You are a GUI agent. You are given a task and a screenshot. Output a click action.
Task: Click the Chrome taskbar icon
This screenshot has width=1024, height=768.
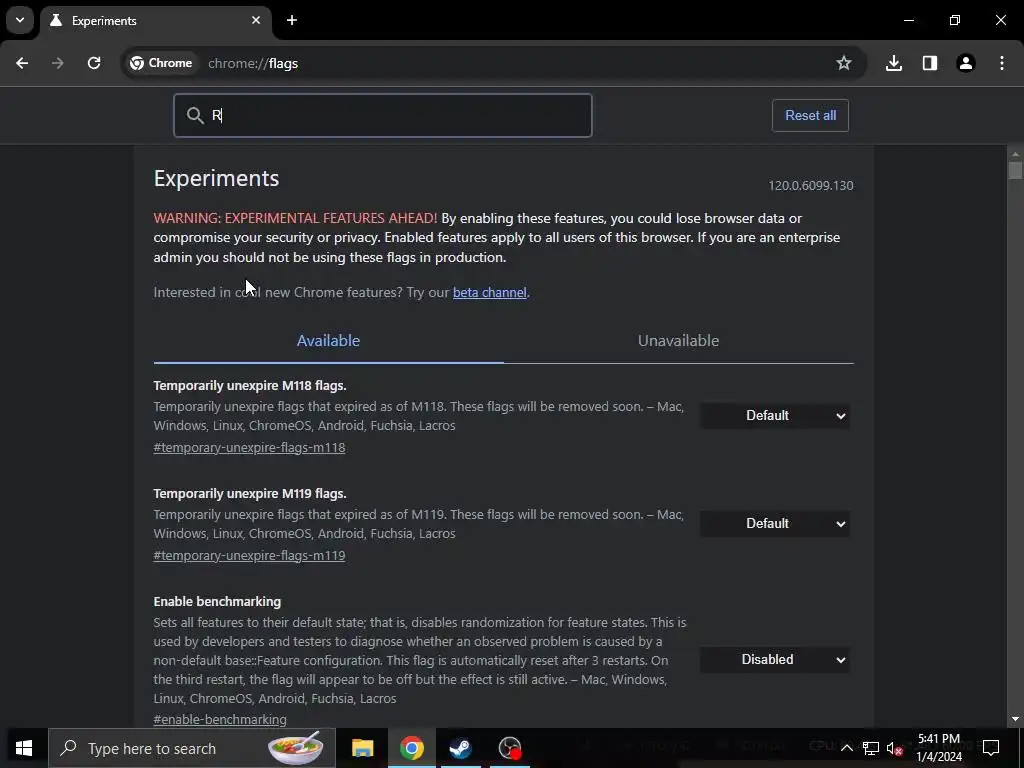(x=411, y=748)
